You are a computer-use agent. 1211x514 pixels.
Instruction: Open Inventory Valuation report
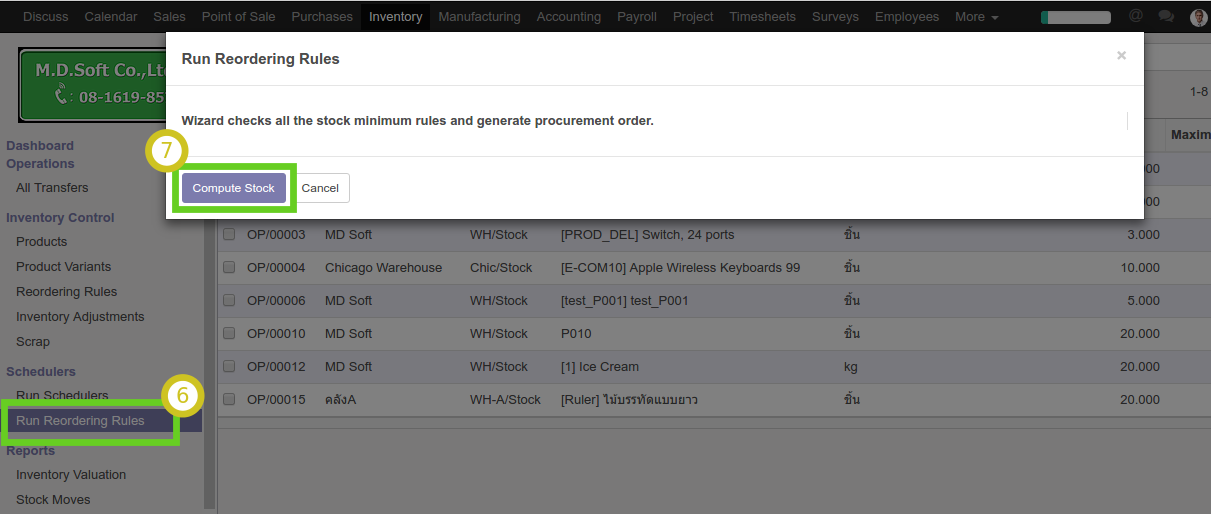point(71,475)
